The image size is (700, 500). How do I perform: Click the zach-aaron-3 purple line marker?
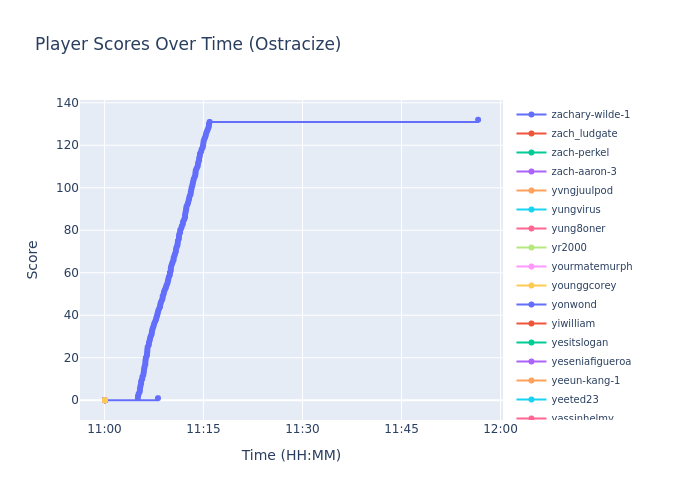coord(531,172)
